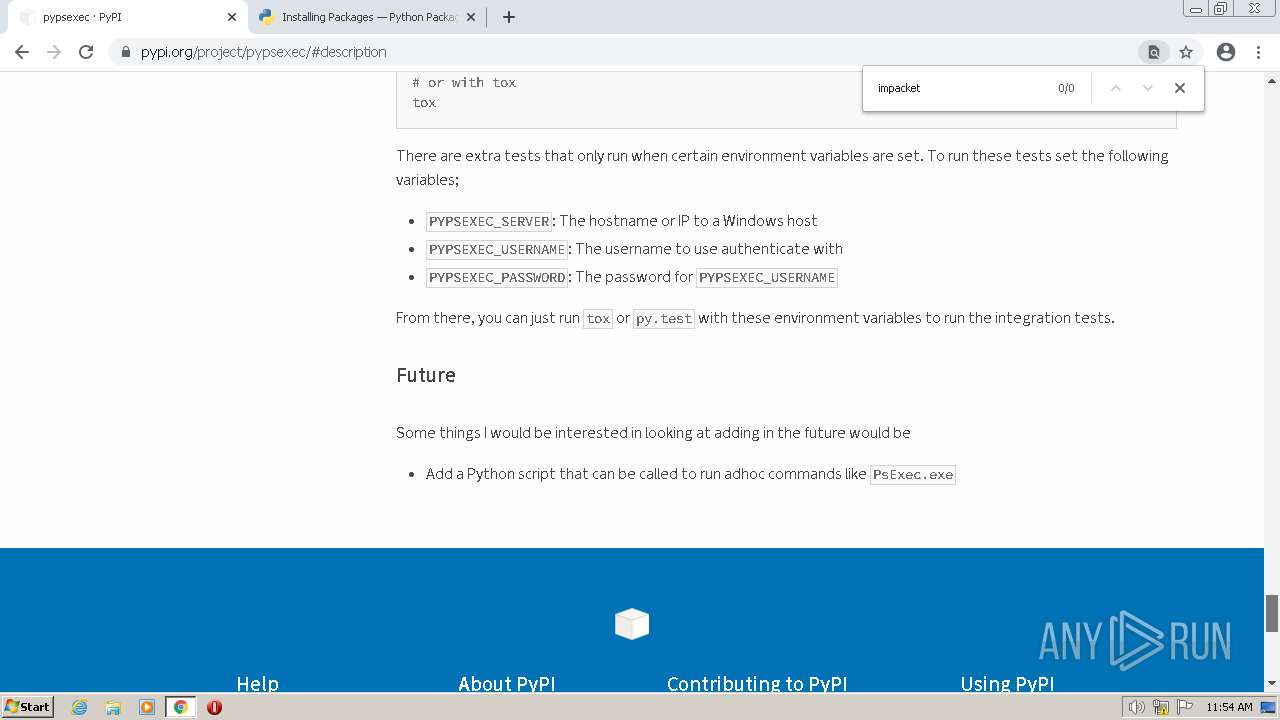Jump to next find result
Image resolution: width=1280 pixels, height=720 pixels.
coord(1148,88)
